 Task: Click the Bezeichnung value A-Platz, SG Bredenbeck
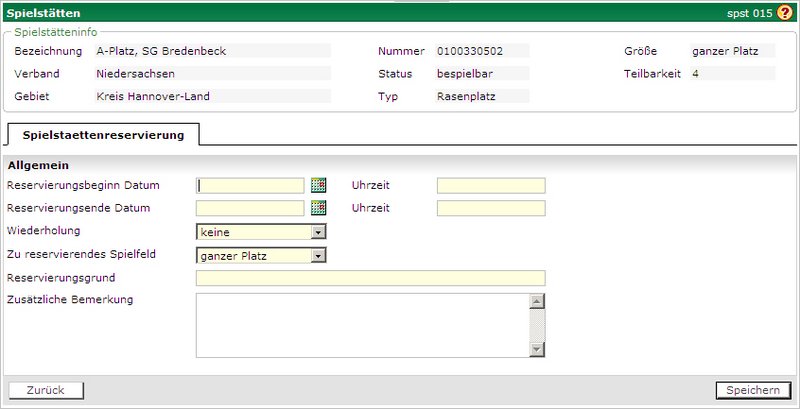[x=153, y=50]
